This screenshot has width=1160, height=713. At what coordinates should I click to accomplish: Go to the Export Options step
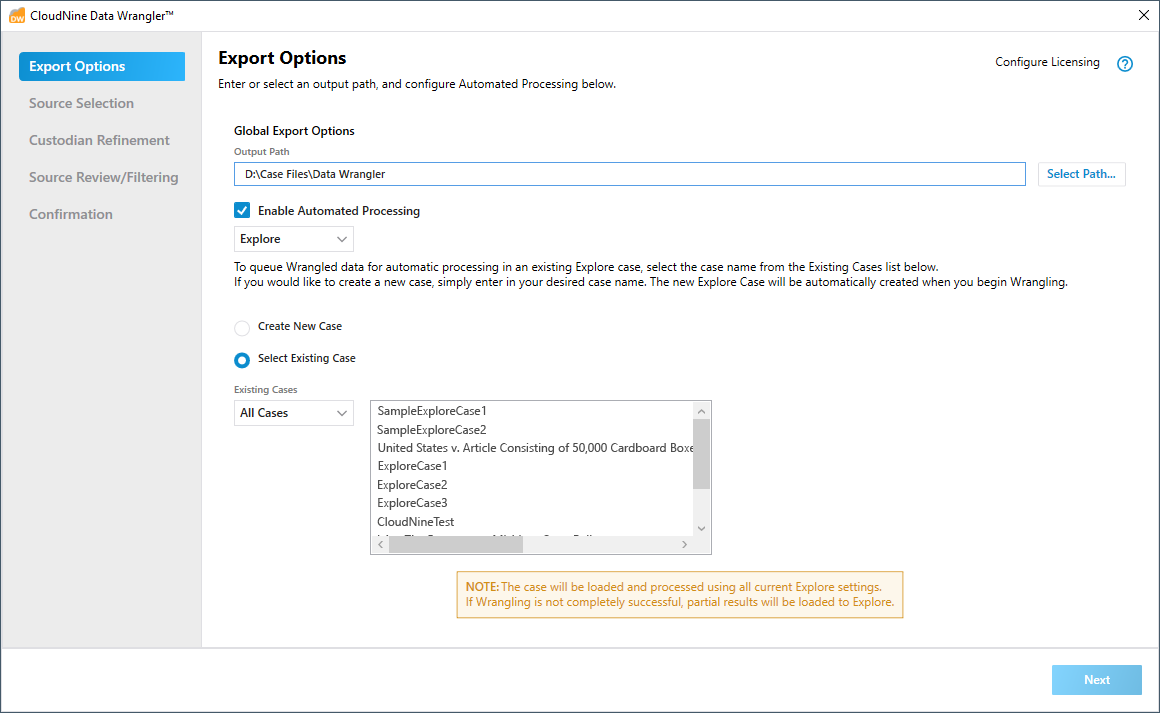[x=102, y=67]
